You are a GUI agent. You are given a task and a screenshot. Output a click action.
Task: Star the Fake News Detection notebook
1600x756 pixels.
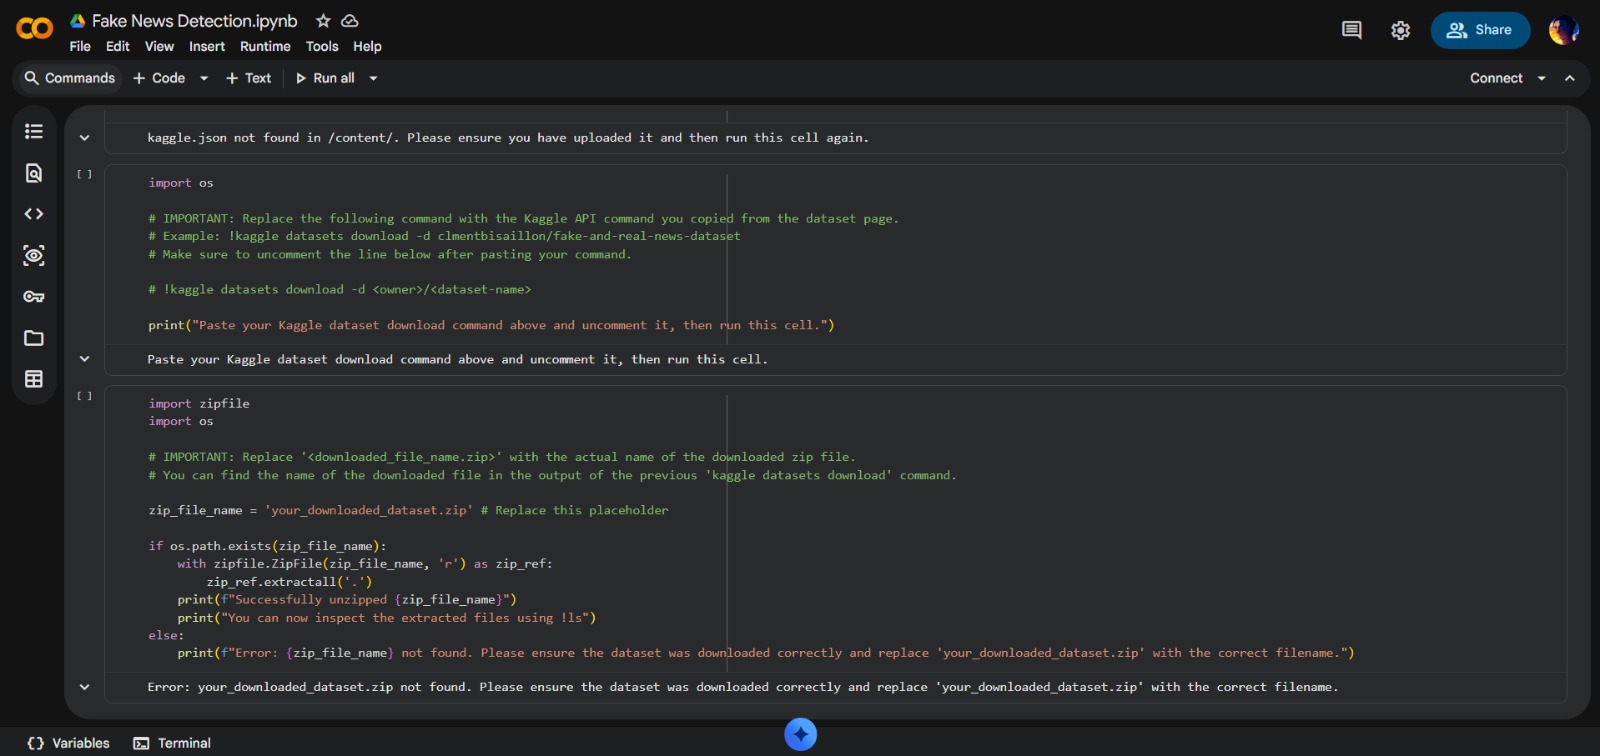(323, 21)
